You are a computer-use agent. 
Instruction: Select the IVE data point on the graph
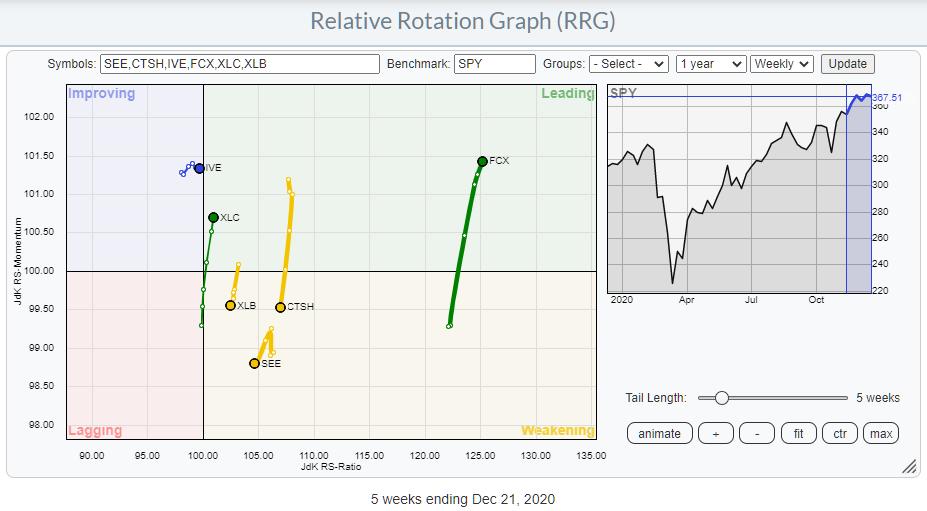tap(199, 168)
